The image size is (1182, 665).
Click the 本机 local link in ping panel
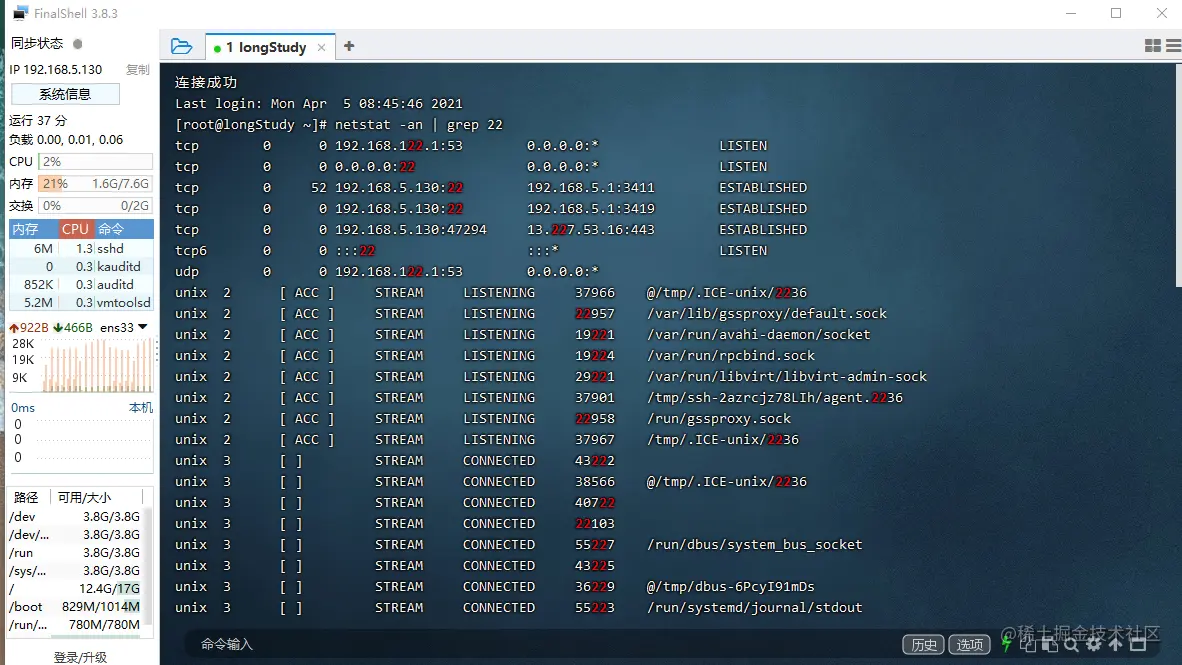click(x=141, y=407)
